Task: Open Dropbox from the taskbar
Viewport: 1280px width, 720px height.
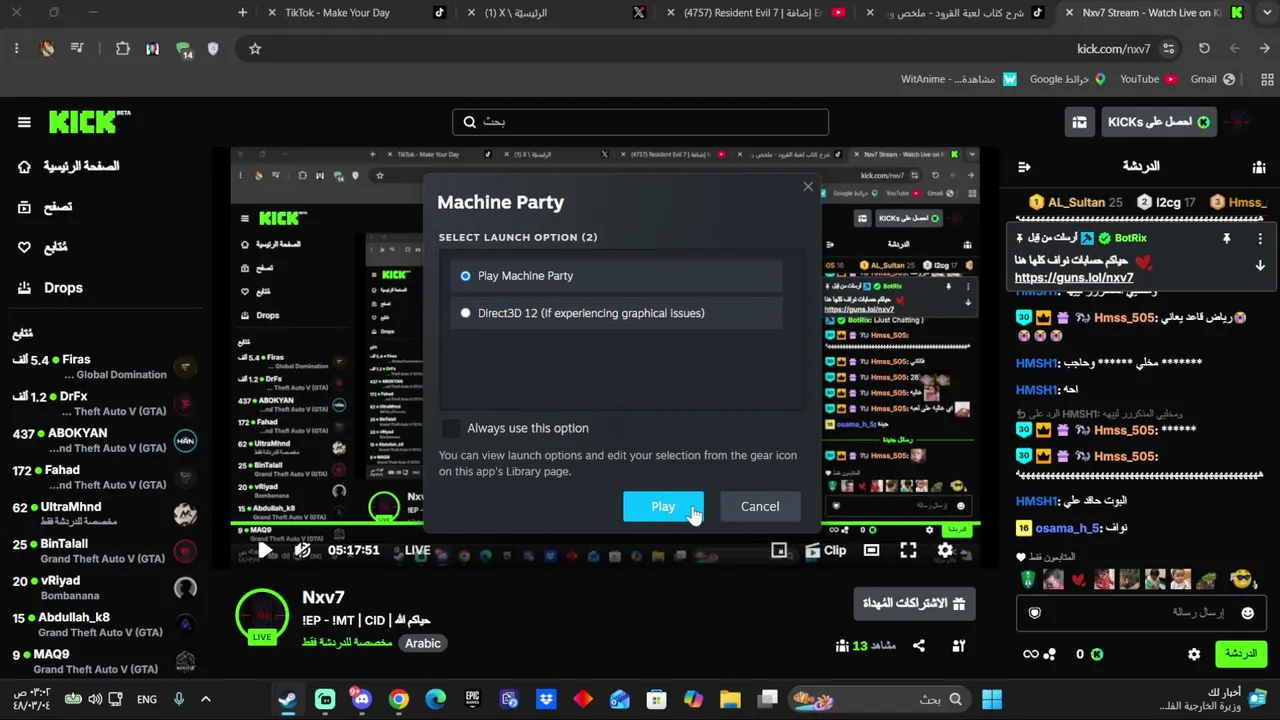Action: [x=546, y=700]
